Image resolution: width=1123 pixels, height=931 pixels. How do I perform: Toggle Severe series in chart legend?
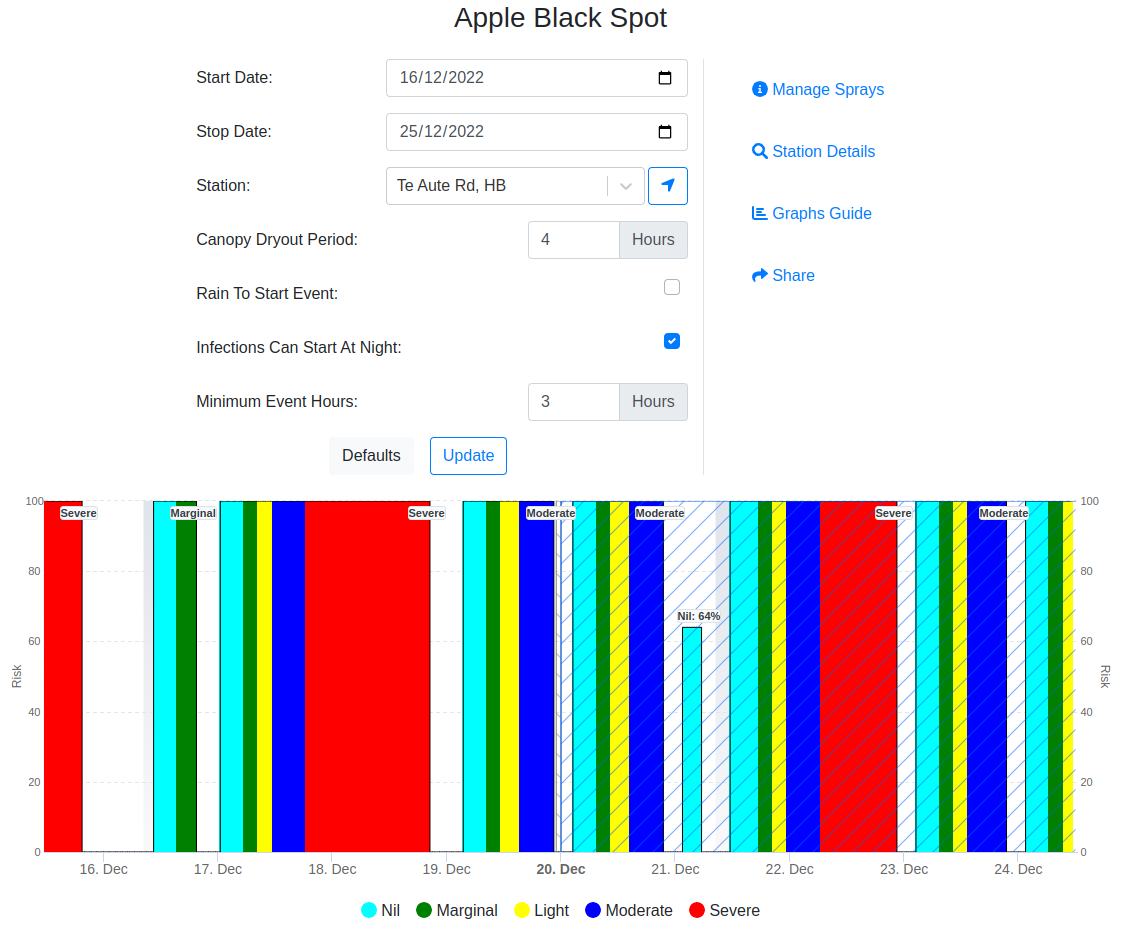click(724, 910)
